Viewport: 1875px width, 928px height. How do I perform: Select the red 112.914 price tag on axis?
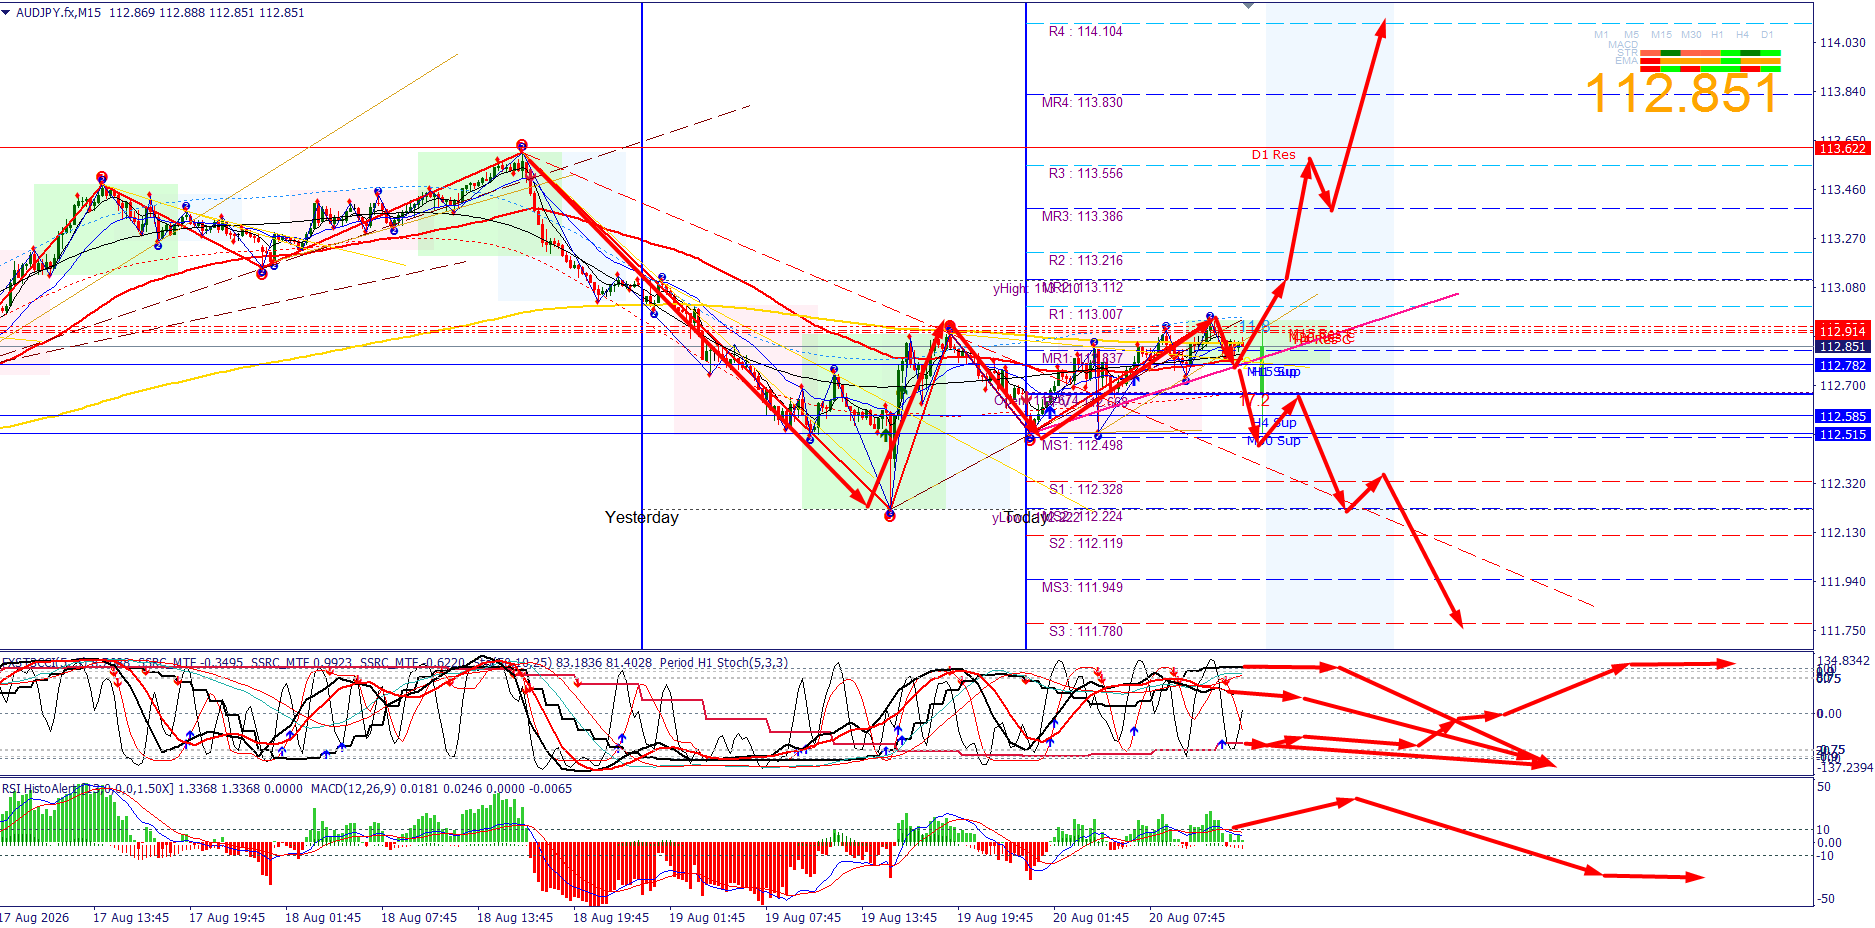pos(1842,330)
